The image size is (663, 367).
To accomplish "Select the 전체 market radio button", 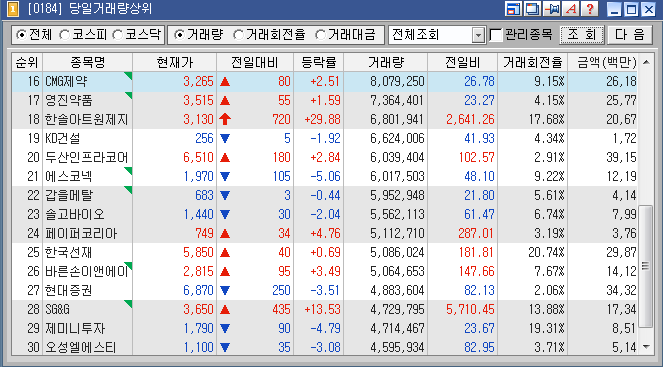I will click(21, 35).
